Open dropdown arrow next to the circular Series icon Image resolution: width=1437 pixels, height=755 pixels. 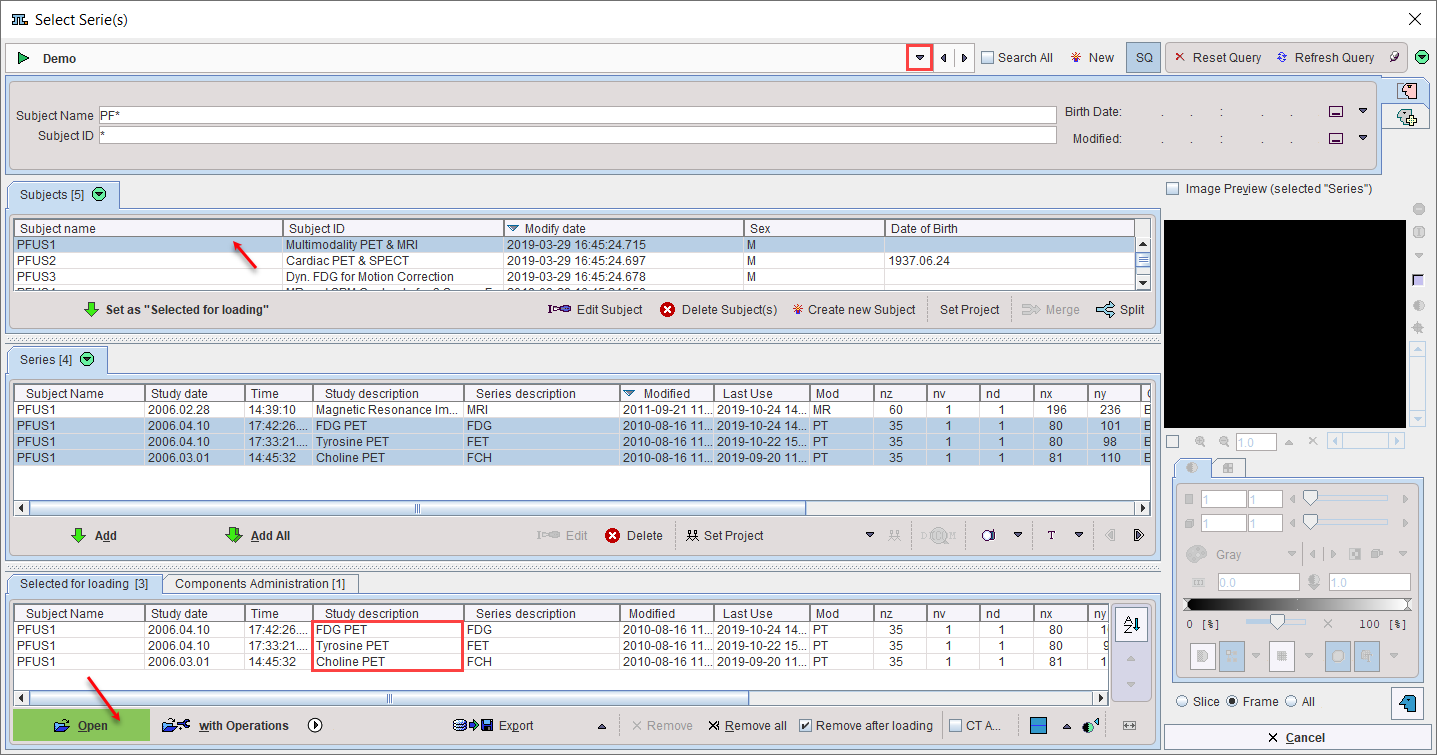(x=1018, y=535)
